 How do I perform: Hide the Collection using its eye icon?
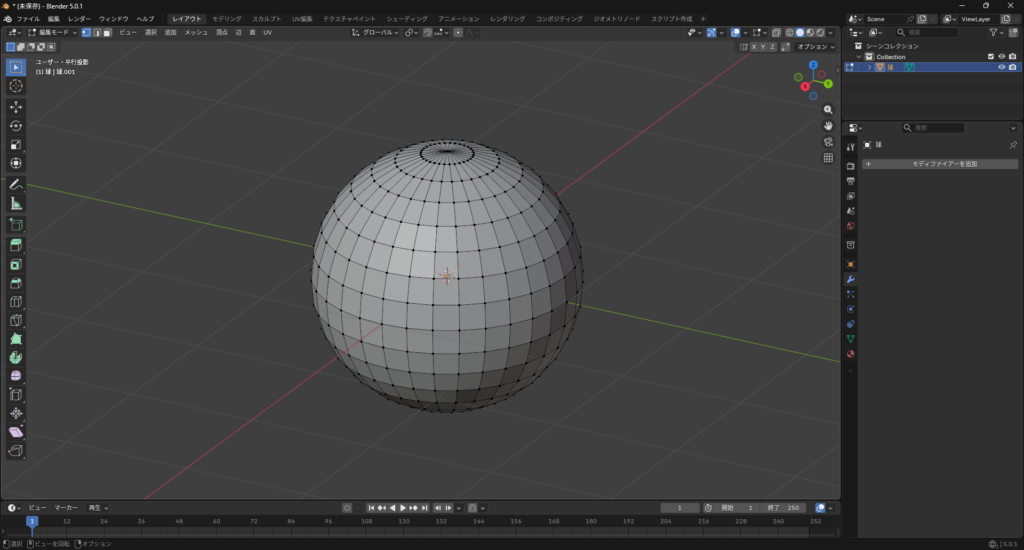coord(1001,56)
